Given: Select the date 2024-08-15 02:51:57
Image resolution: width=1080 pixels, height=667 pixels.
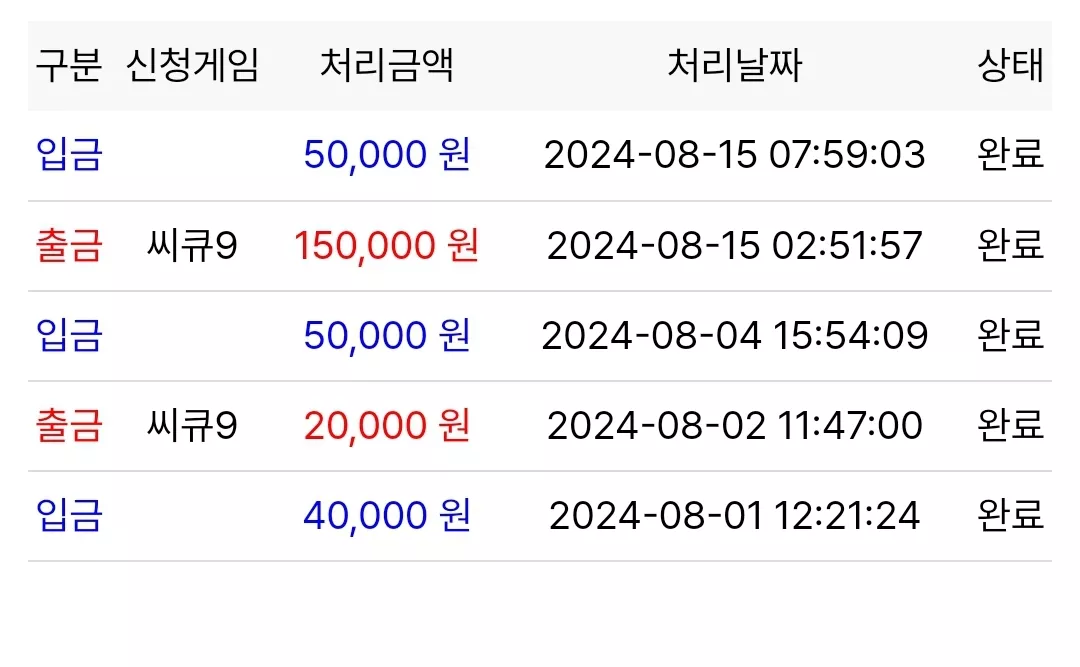Looking at the screenshot, I should (734, 245).
